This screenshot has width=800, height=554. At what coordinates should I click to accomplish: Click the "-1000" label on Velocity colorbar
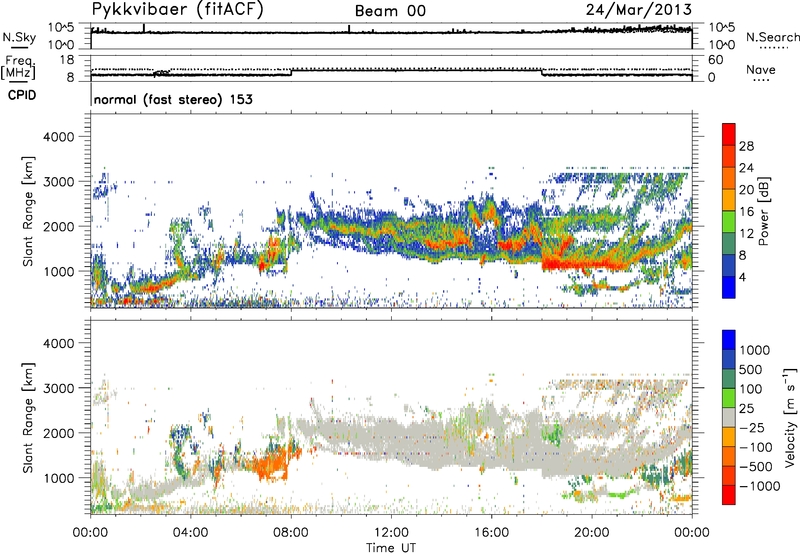tap(760, 486)
